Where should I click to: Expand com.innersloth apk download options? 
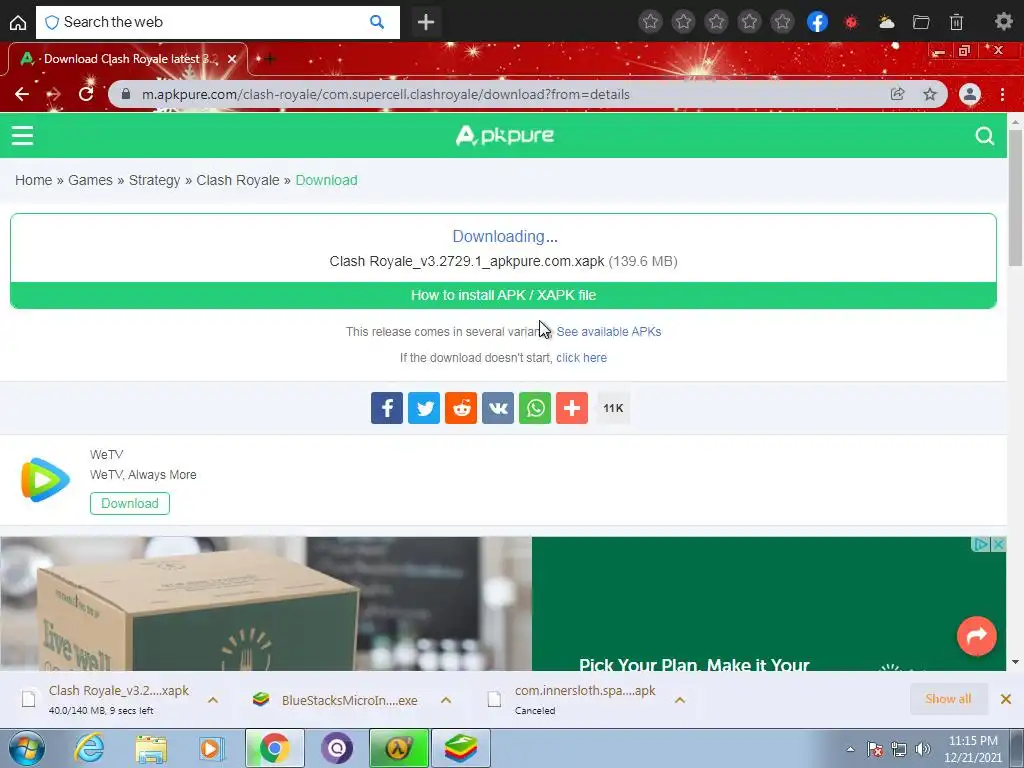(x=680, y=700)
